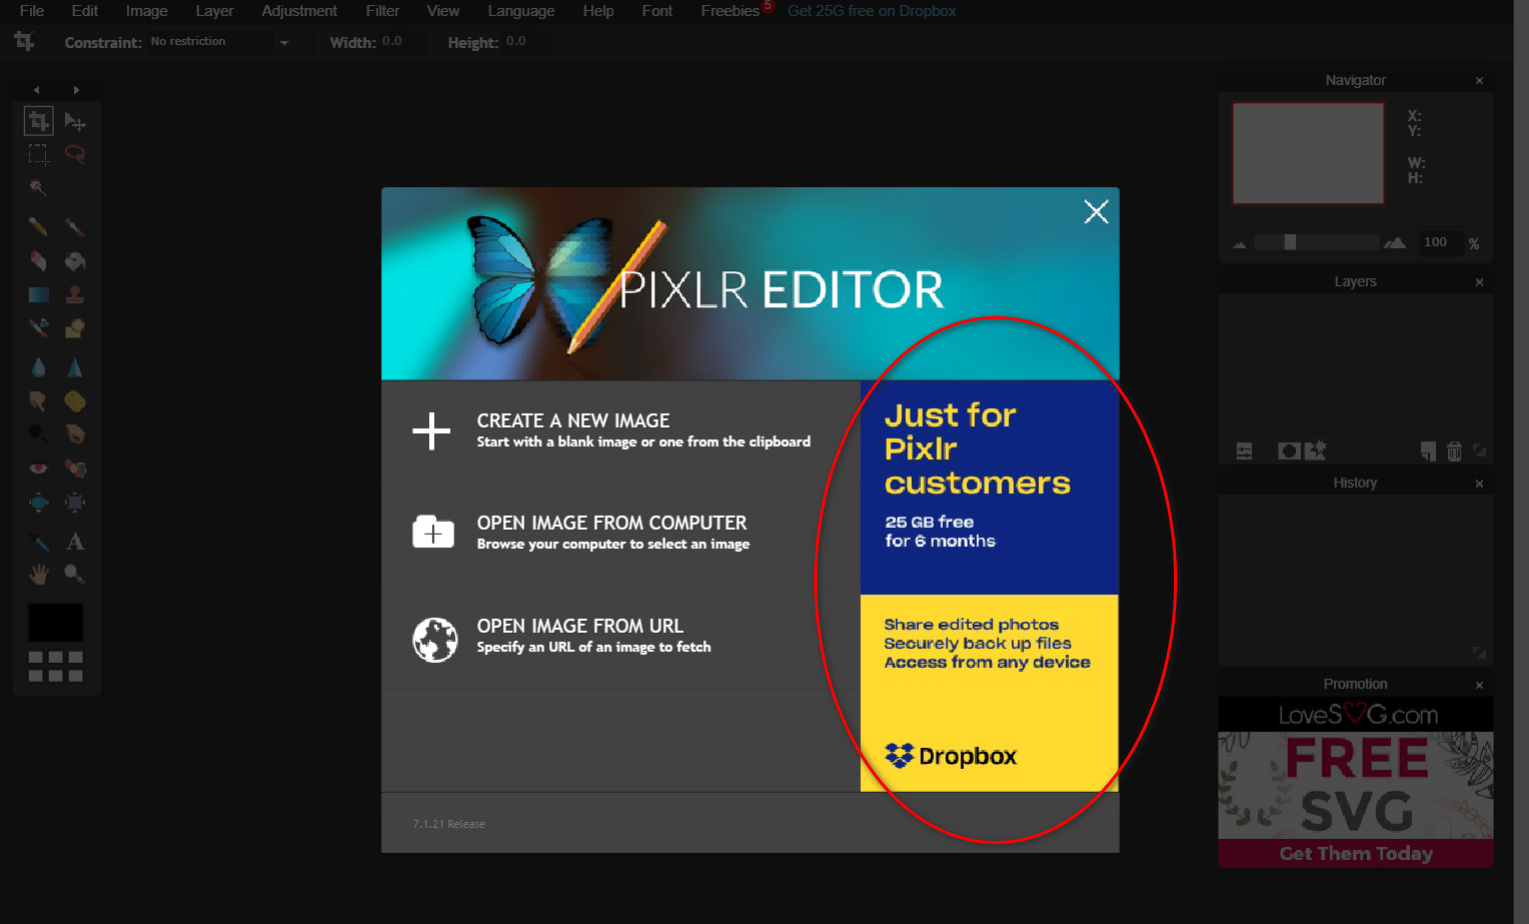Toggle layer settings in Layers panel

(x=1244, y=451)
